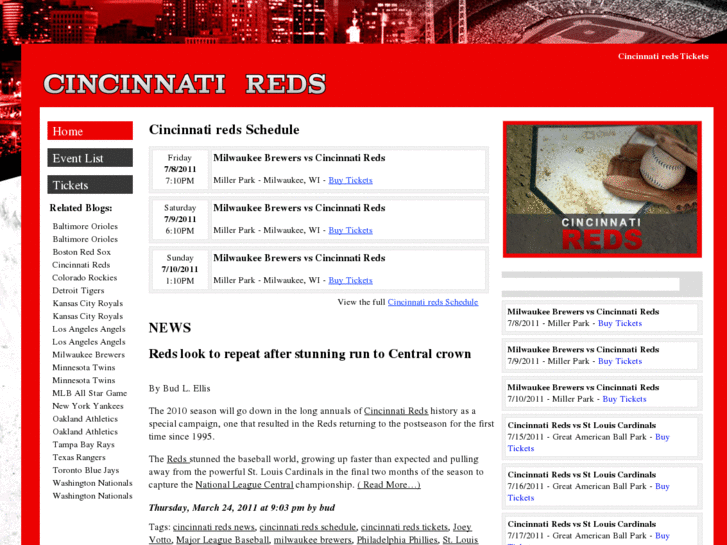The height and width of the screenshot is (545, 727).
Task: Click the baseball glove Cincinnati Reds banner image
Action: tap(602, 189)
